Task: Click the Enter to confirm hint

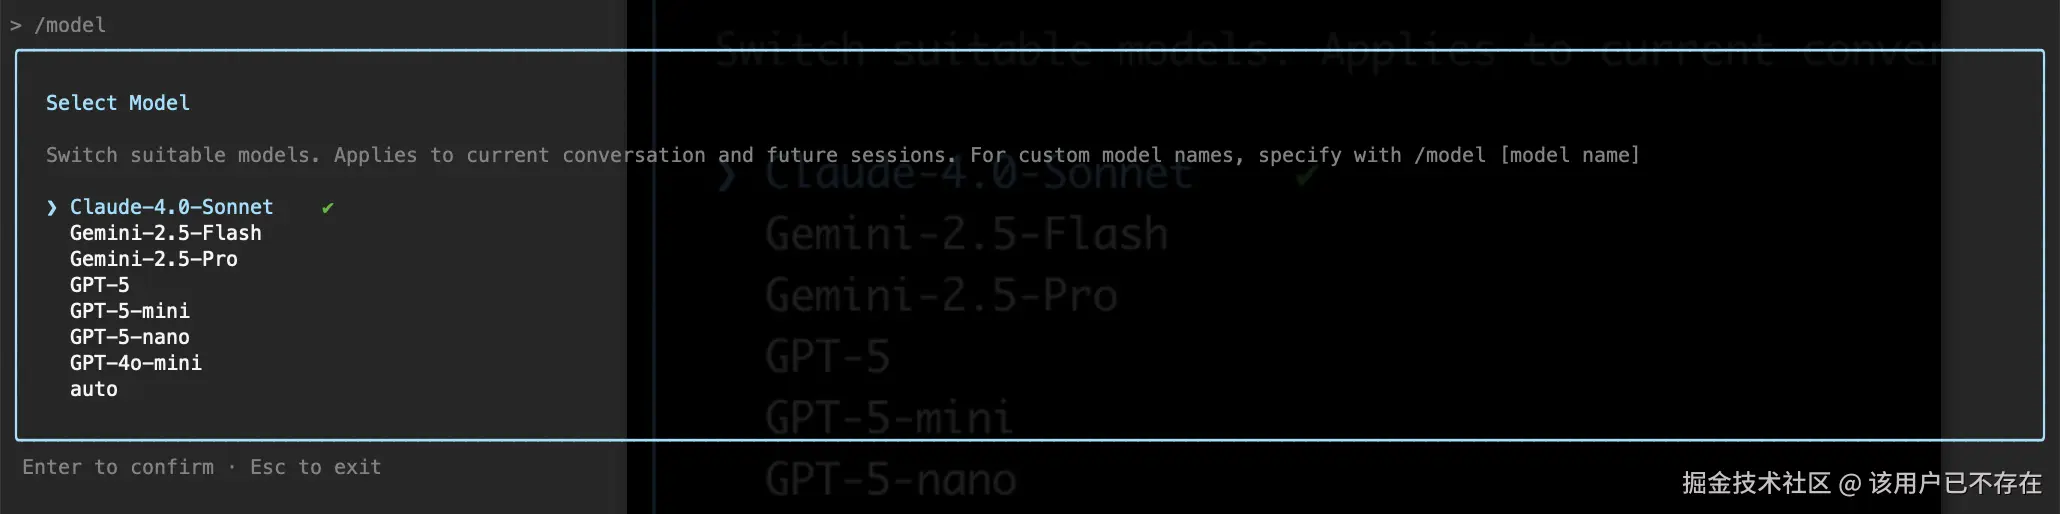Action: point(118,467)
